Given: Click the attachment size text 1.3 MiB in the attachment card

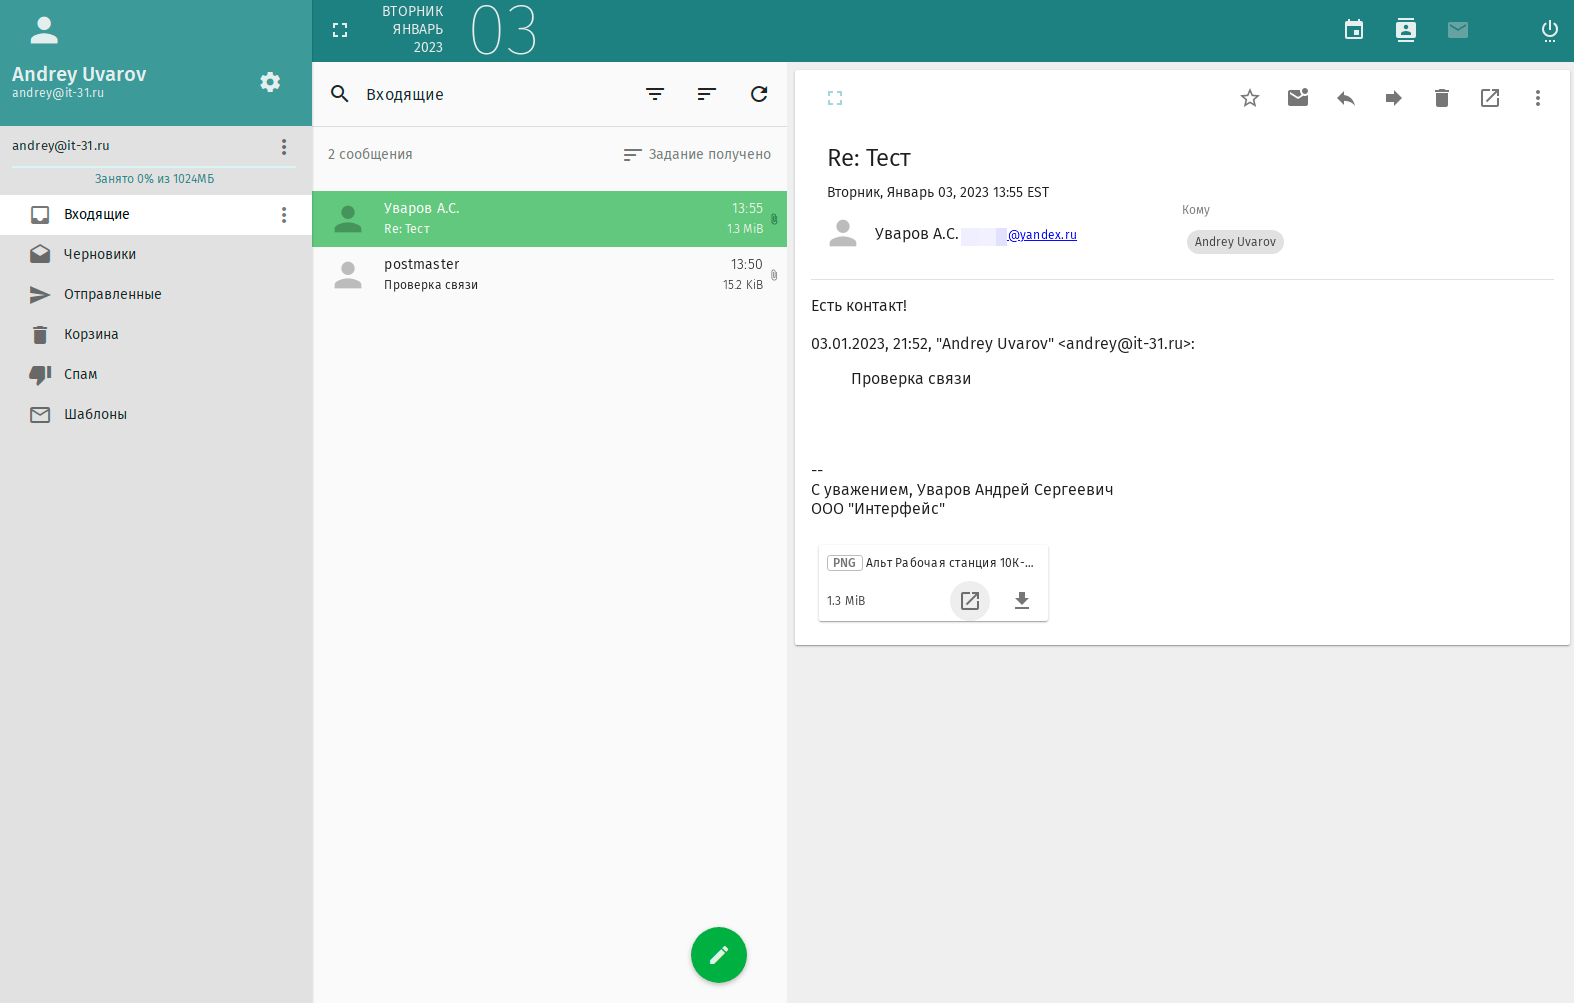Looking at the screenshot, I should click(846, 601).
